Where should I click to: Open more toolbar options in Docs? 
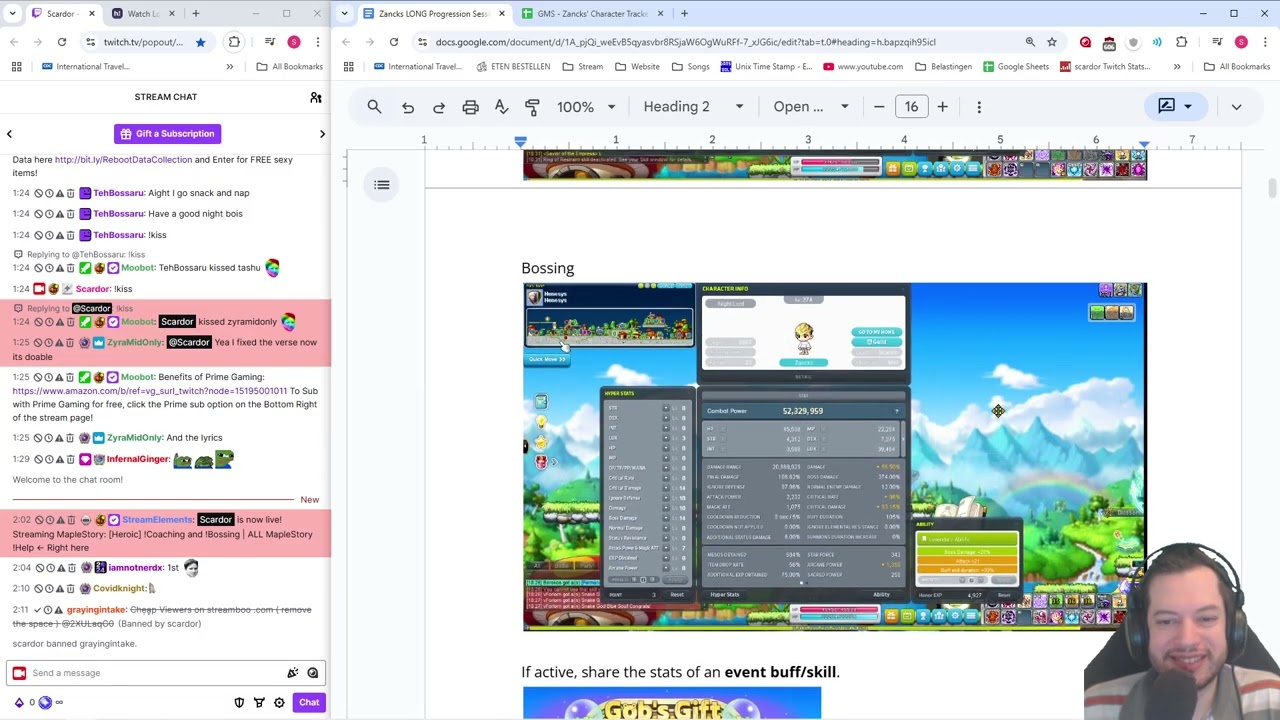[x=979, y=107]
